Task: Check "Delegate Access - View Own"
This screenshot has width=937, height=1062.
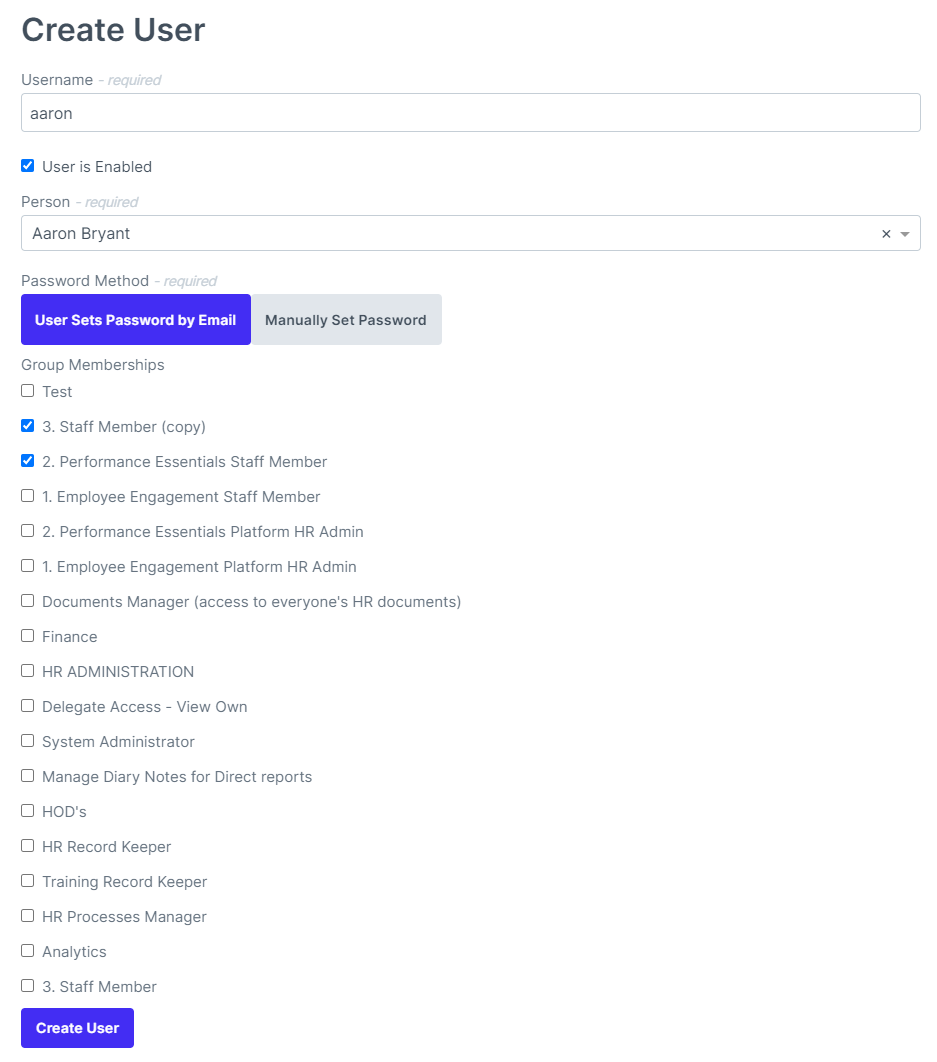Action: pos(27,705)
